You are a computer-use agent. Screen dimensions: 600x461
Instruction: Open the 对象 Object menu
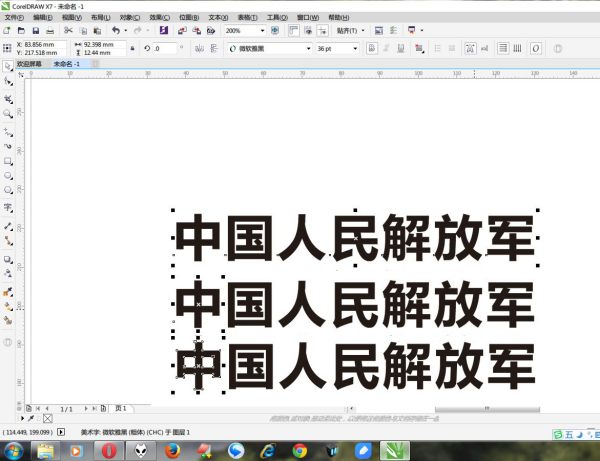[x=130, y=18]
